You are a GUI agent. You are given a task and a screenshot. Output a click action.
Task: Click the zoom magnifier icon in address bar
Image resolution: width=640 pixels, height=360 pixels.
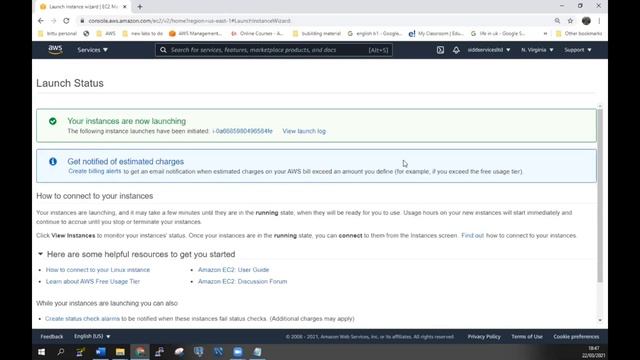[x=557, y=21]
